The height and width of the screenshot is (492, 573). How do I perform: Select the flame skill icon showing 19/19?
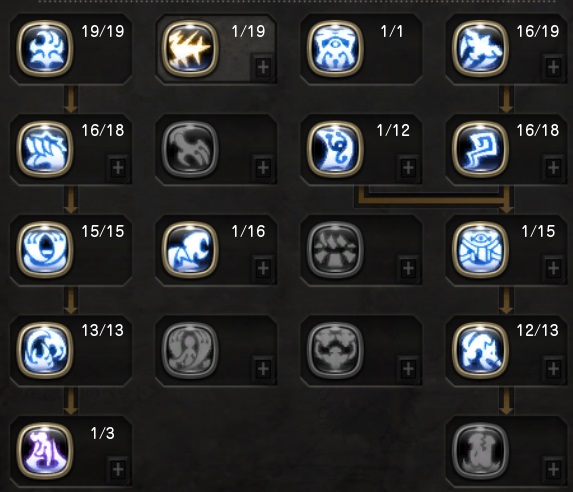coord(45,49)
